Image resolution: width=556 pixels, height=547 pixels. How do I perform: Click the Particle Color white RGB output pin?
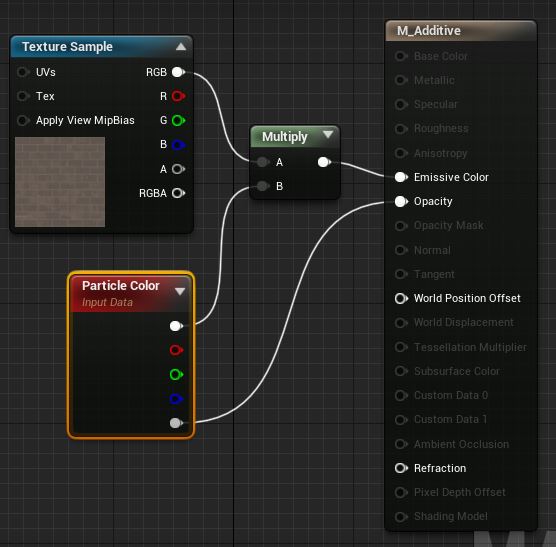[176, 326]
